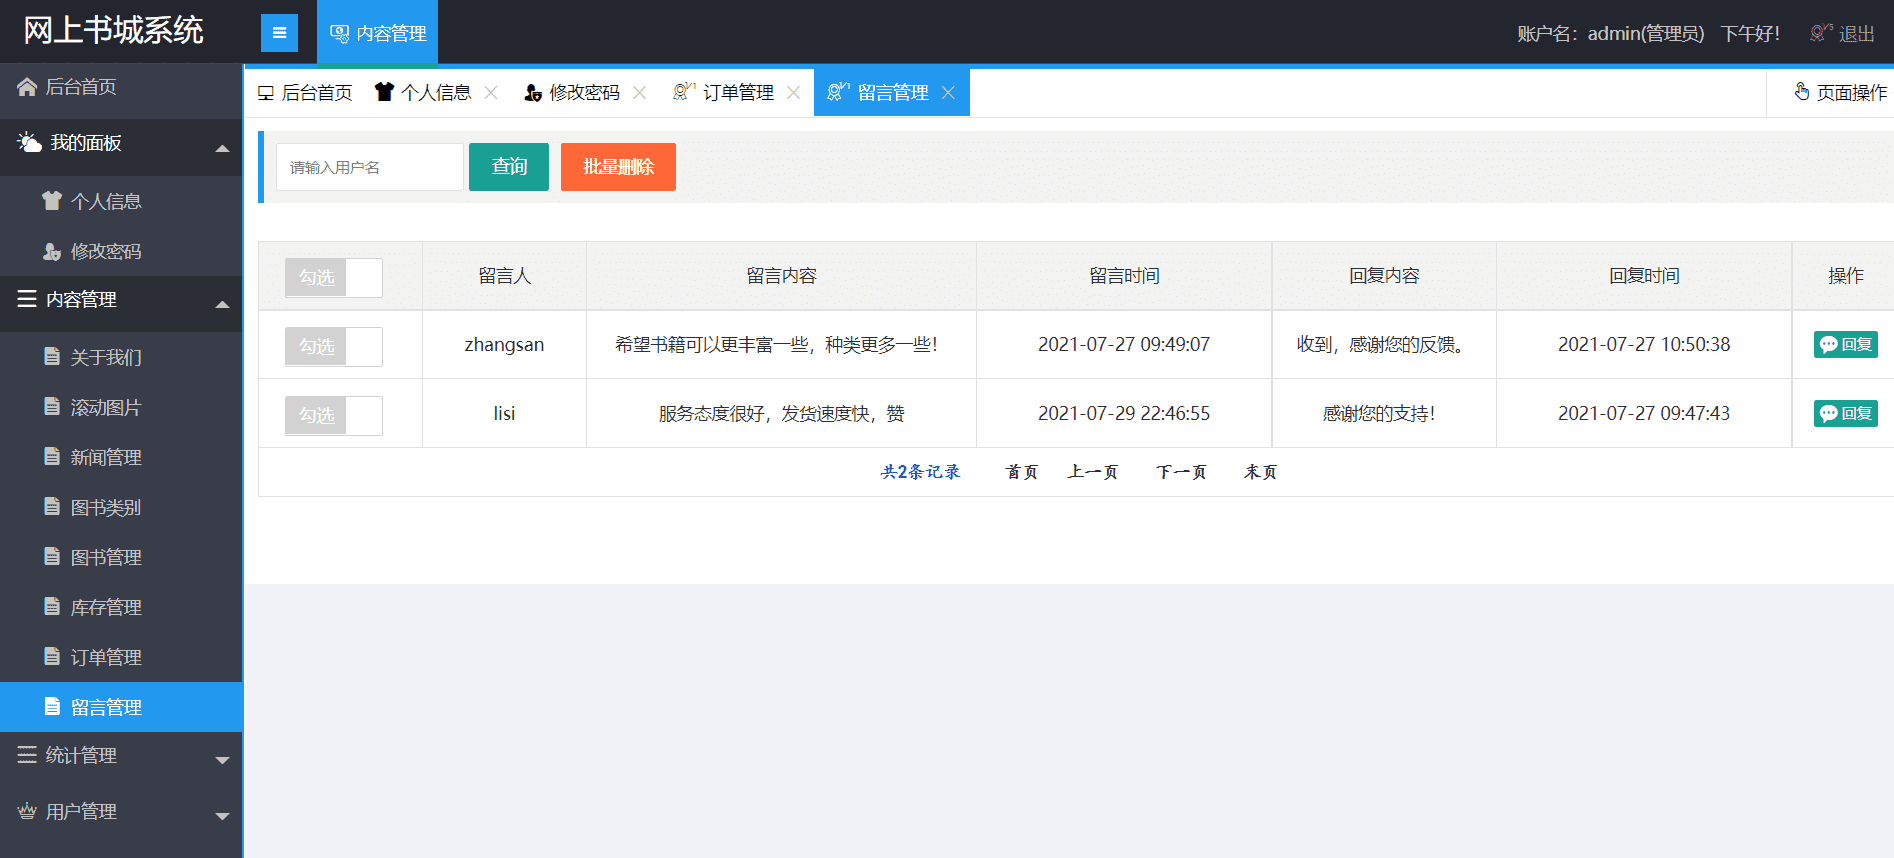Toggle the select-all 勾选 switch in header
The width and height of the screenshot is (1894, 858).
334,277
